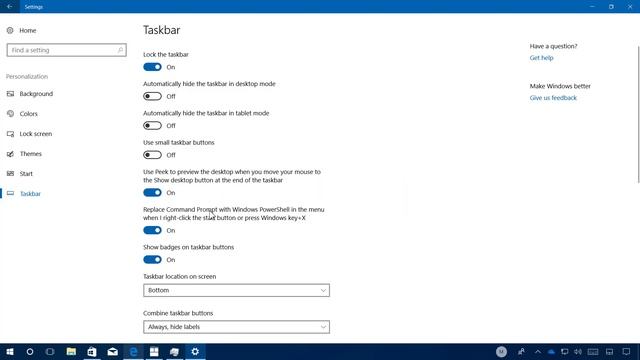Viewport: 640px width, 360px height.
Task: Open touch keyboard tray icon
Action: click(593, 351)
